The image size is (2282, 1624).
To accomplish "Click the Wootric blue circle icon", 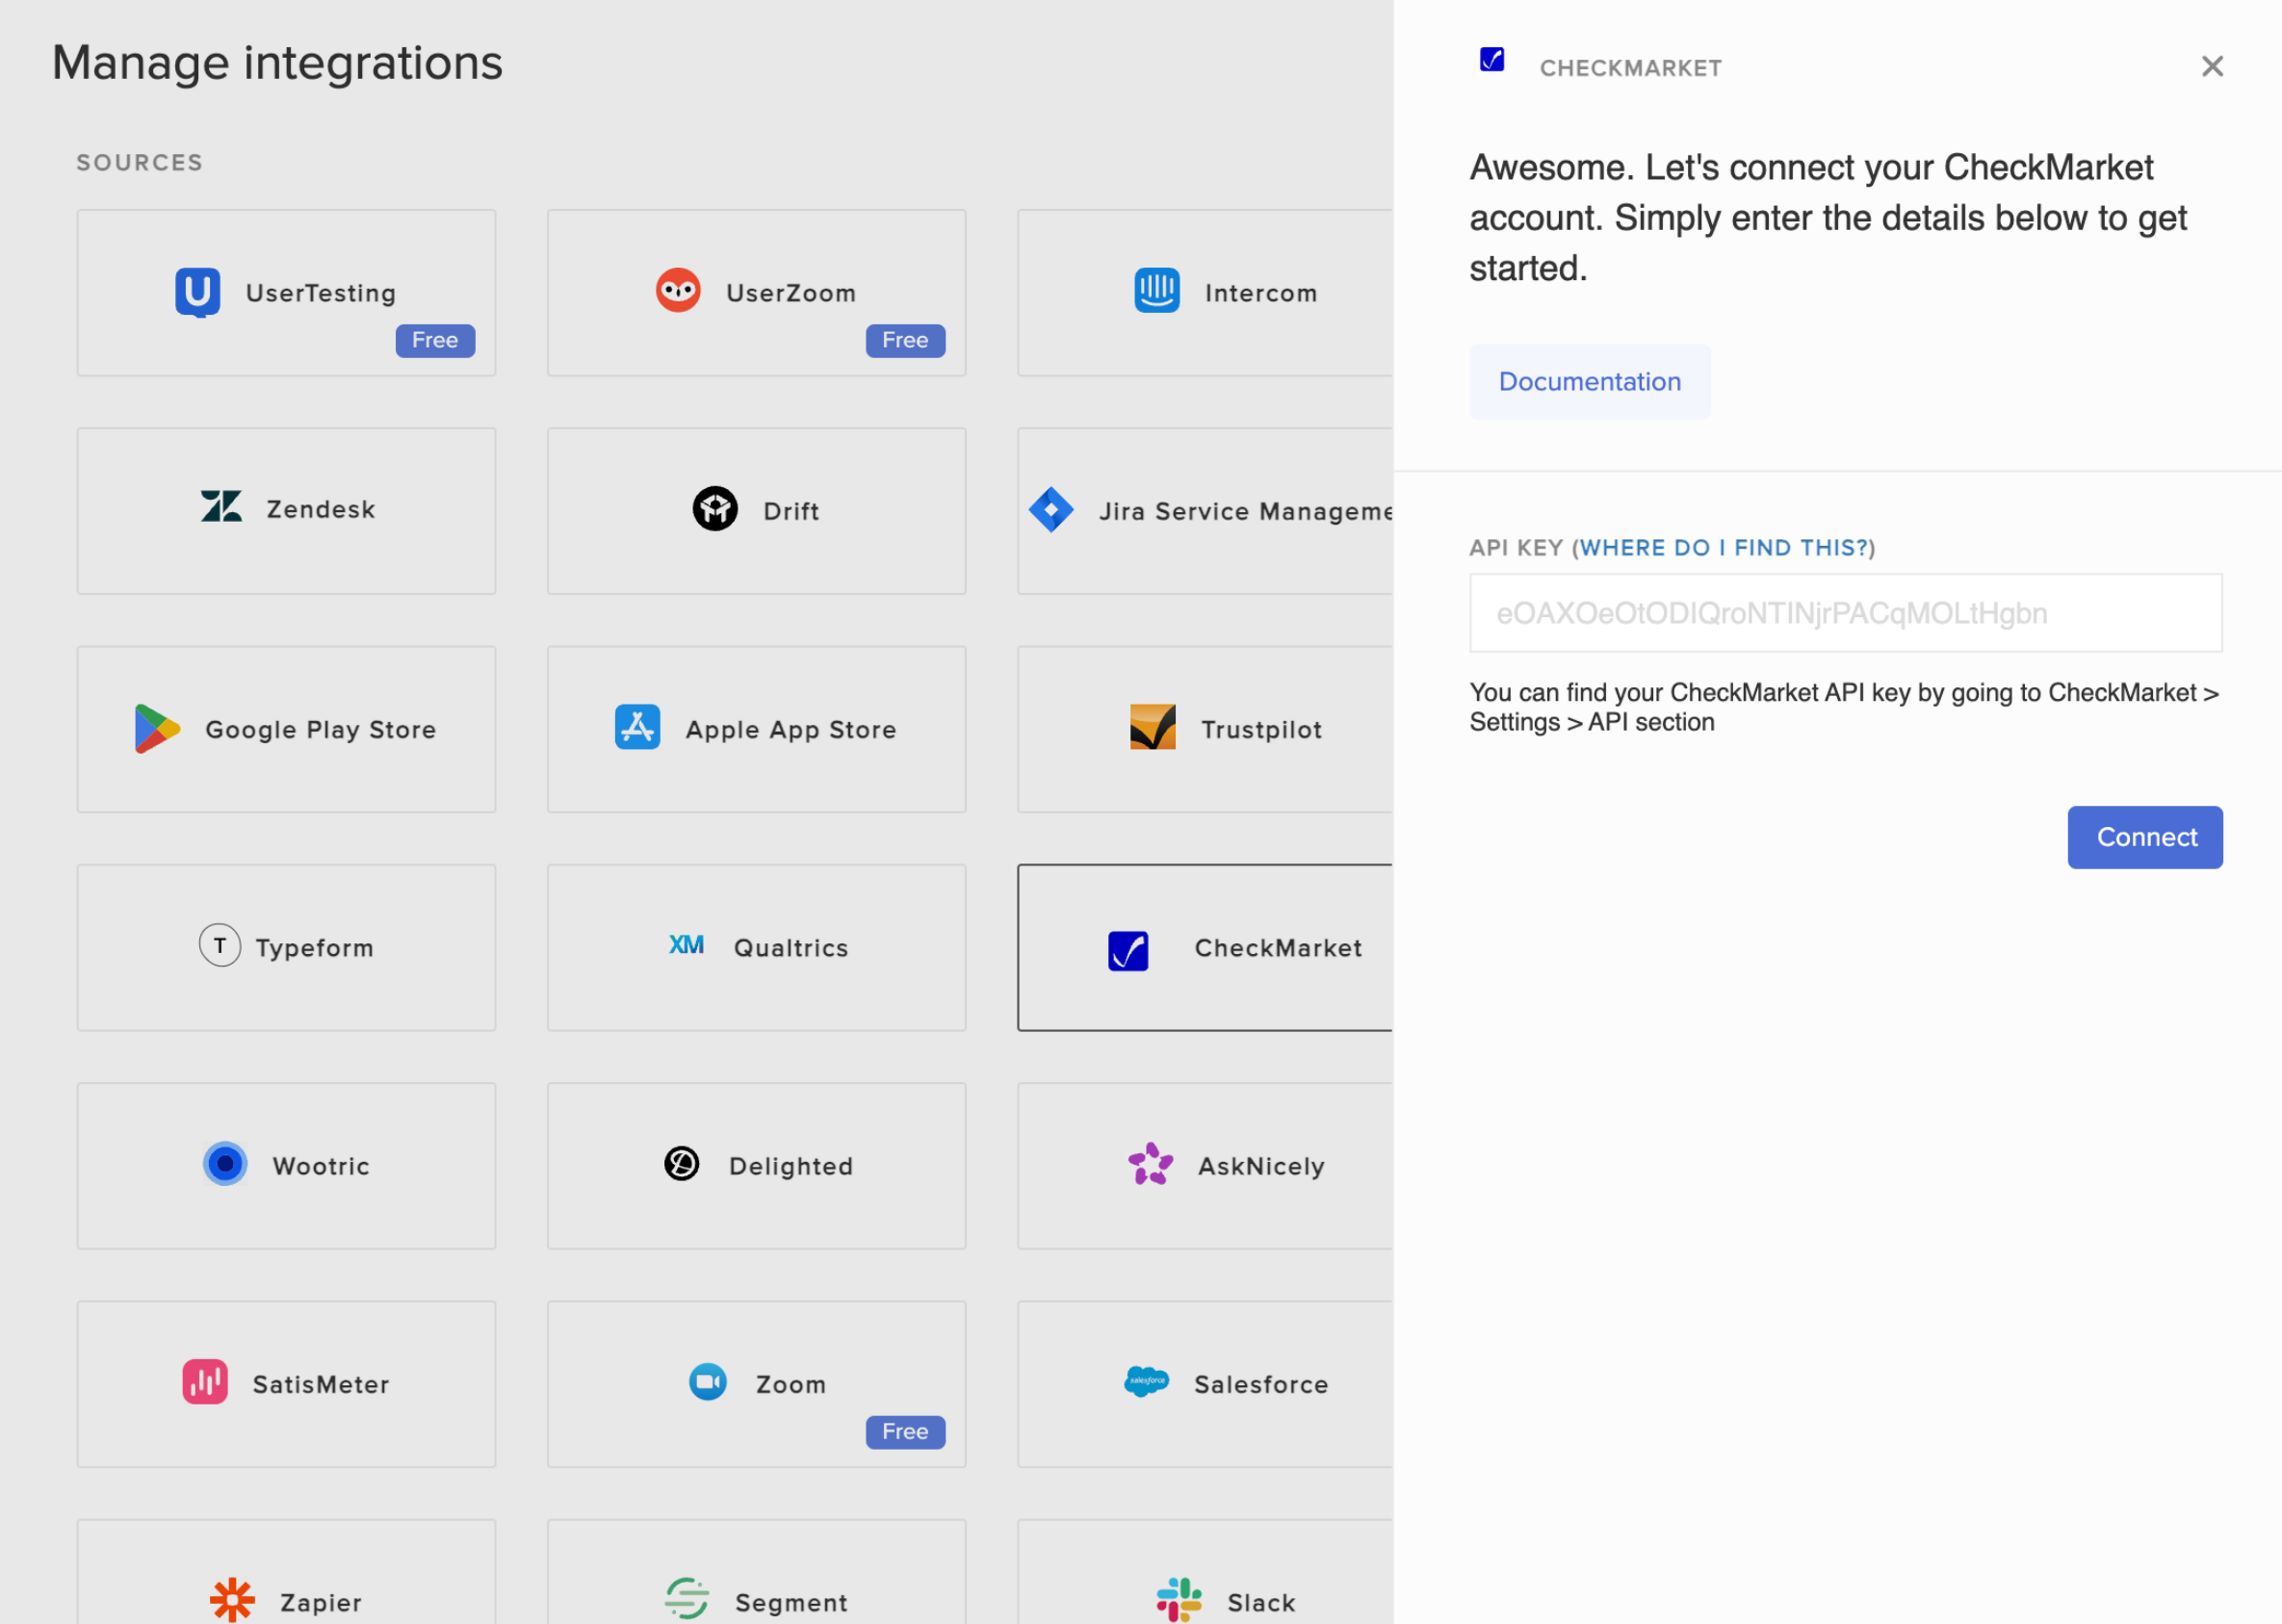I will pyautogui.click(x=225, y=1163).
